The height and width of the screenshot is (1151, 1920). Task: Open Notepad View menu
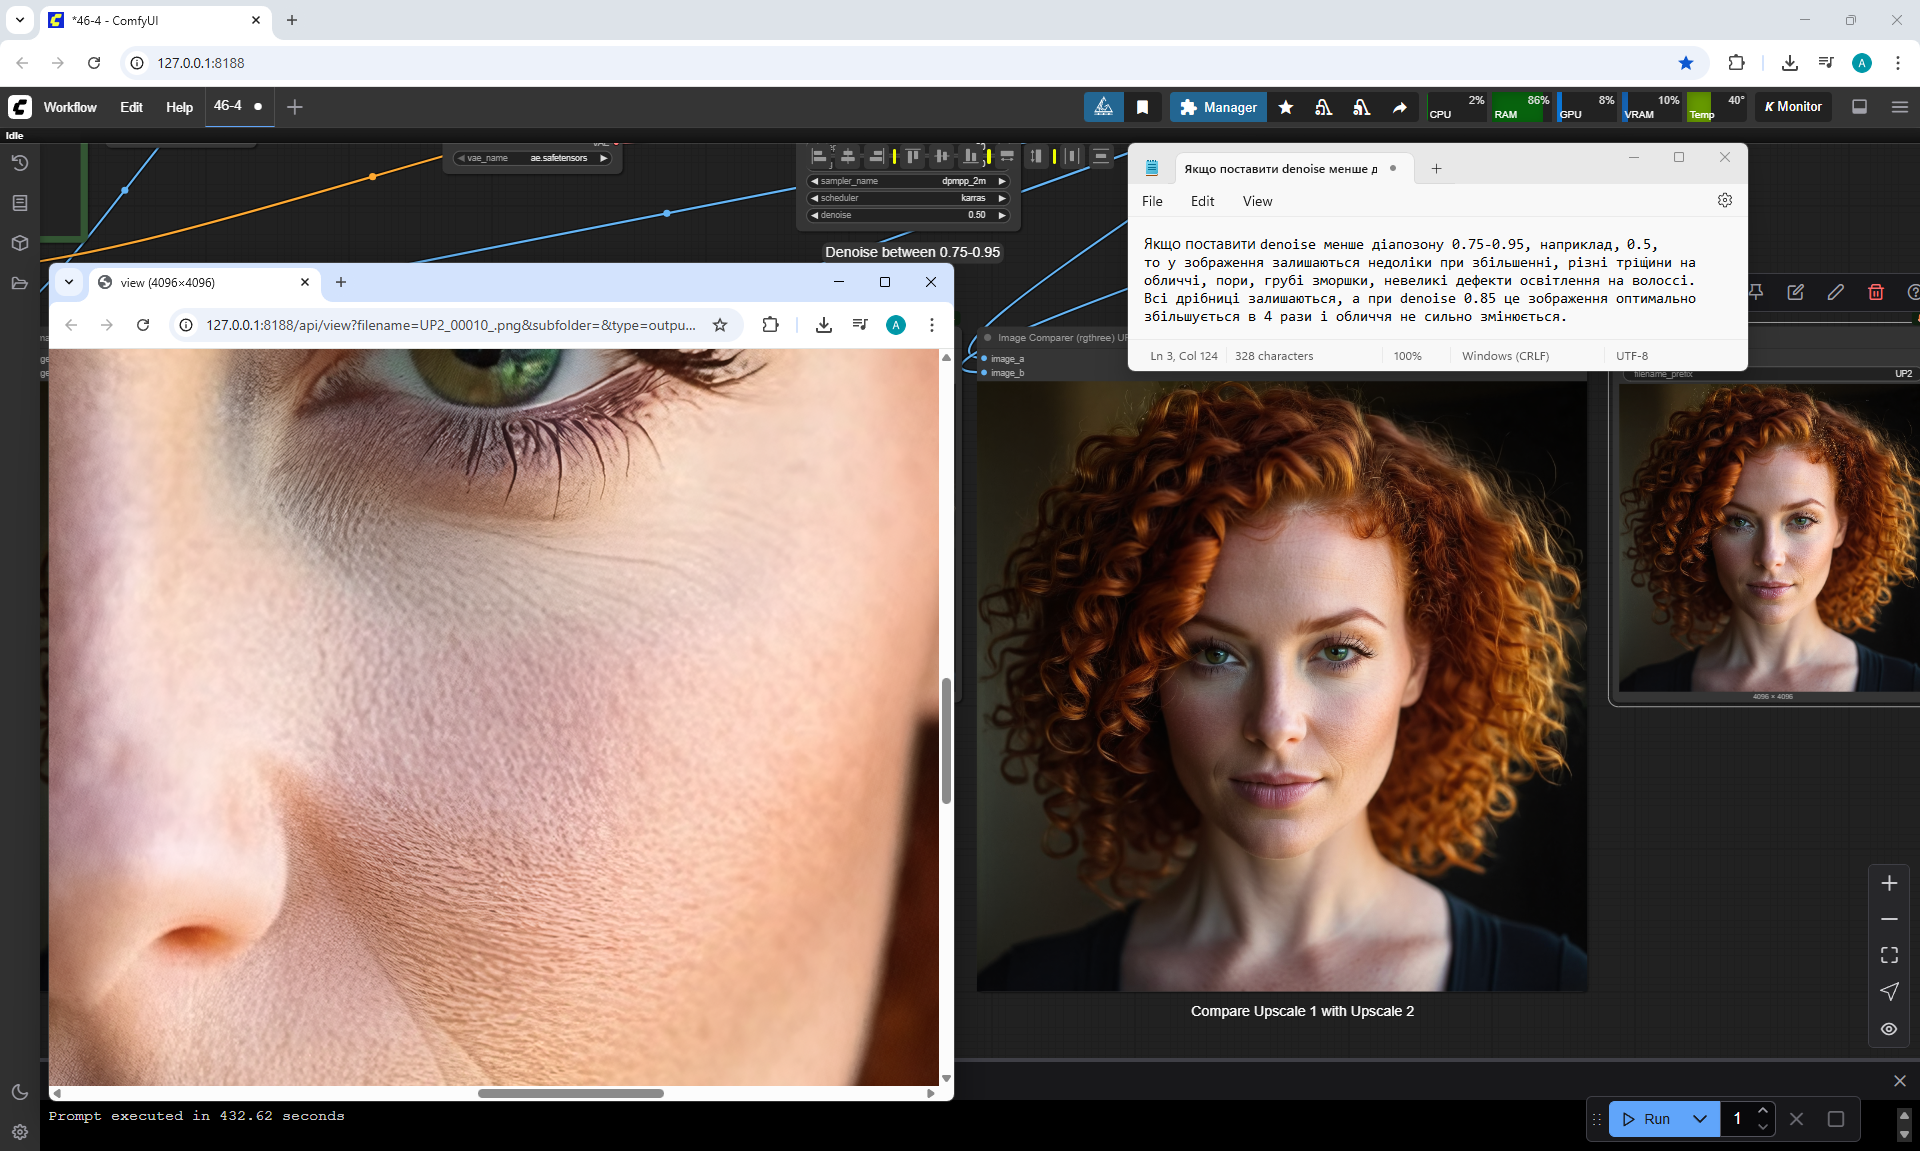point(1257,201)
